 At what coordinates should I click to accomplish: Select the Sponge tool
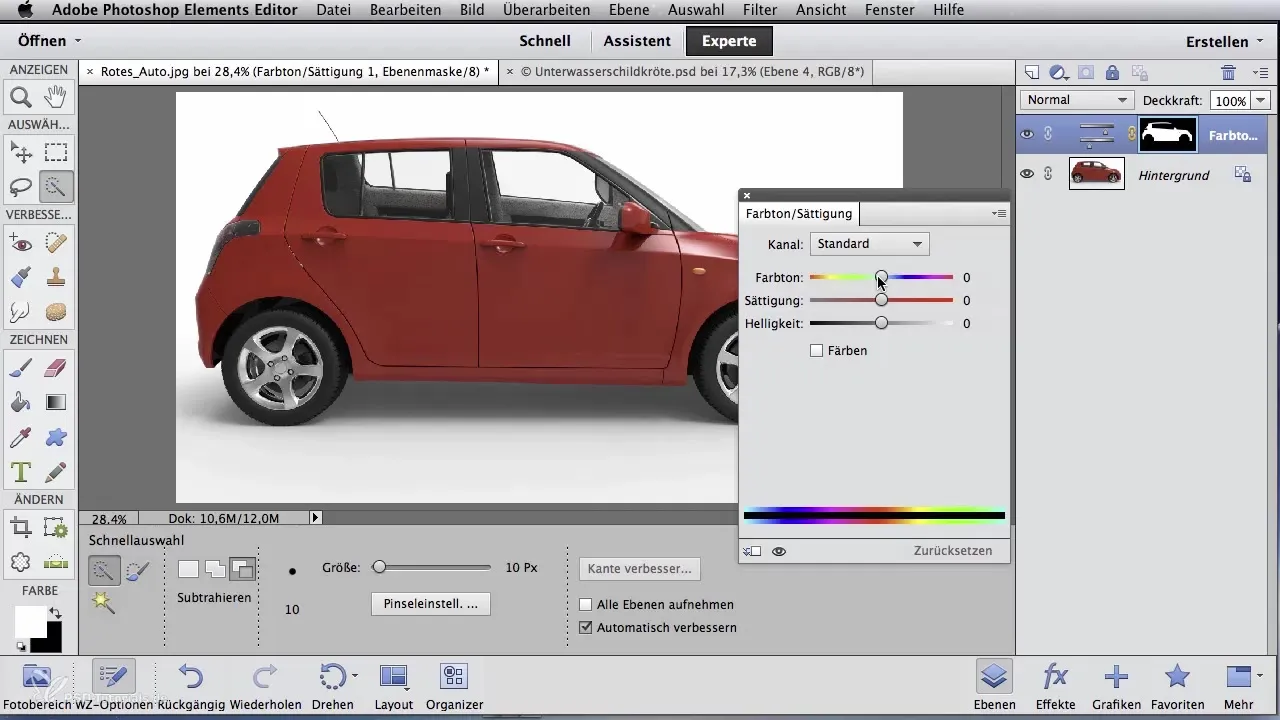[x=56, y=312]
